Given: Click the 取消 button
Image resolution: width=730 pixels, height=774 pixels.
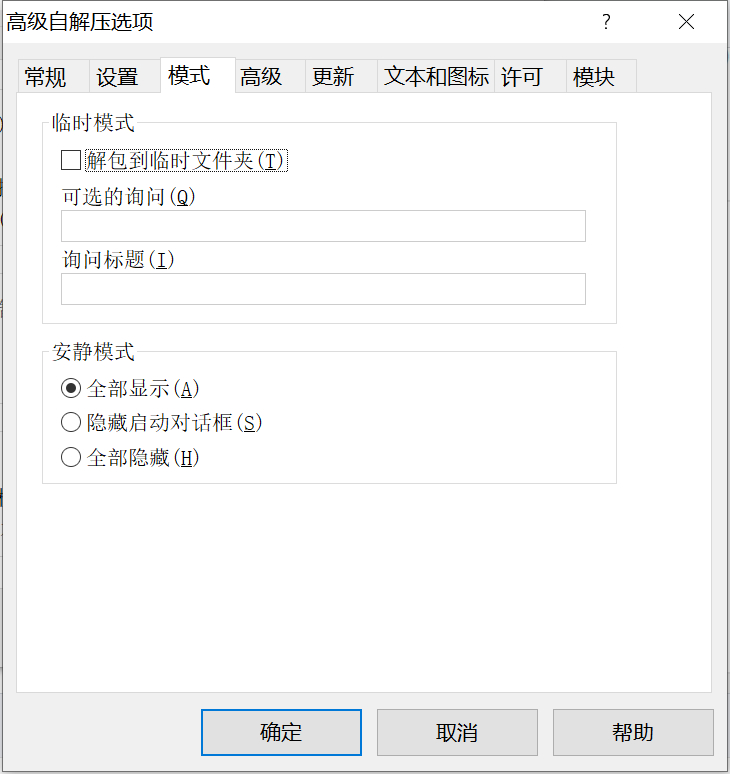Looking at the screenshot, I should coord(457,732).
